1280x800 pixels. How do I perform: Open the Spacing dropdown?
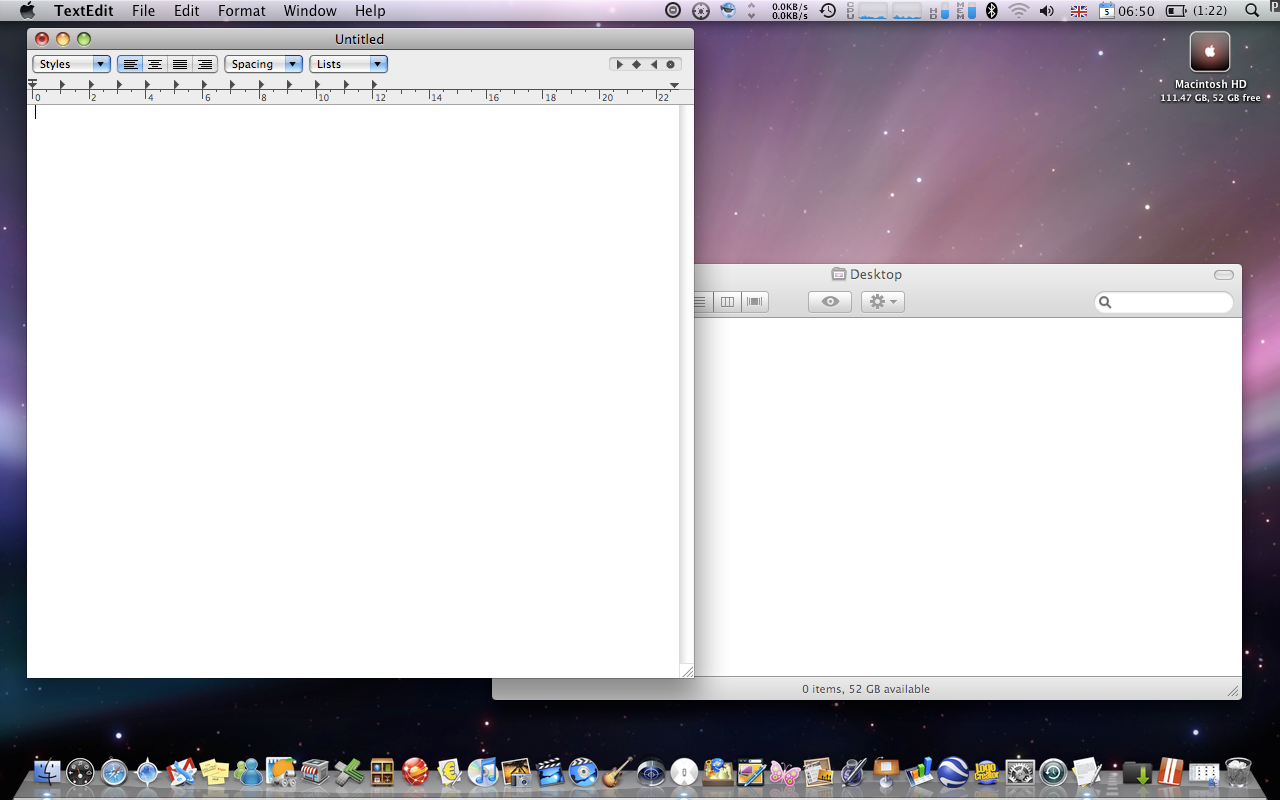263,64
